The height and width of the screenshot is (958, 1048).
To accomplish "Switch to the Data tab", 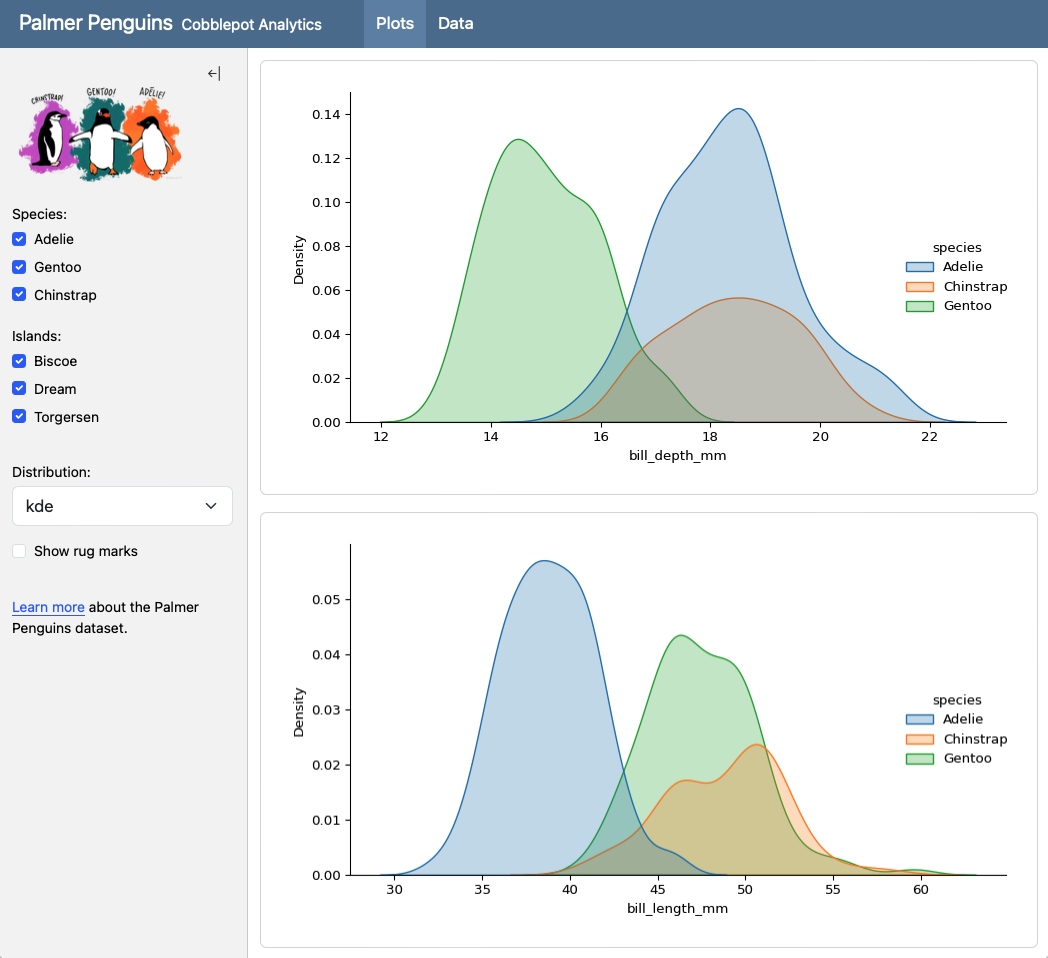I will (x=455, y=23).
